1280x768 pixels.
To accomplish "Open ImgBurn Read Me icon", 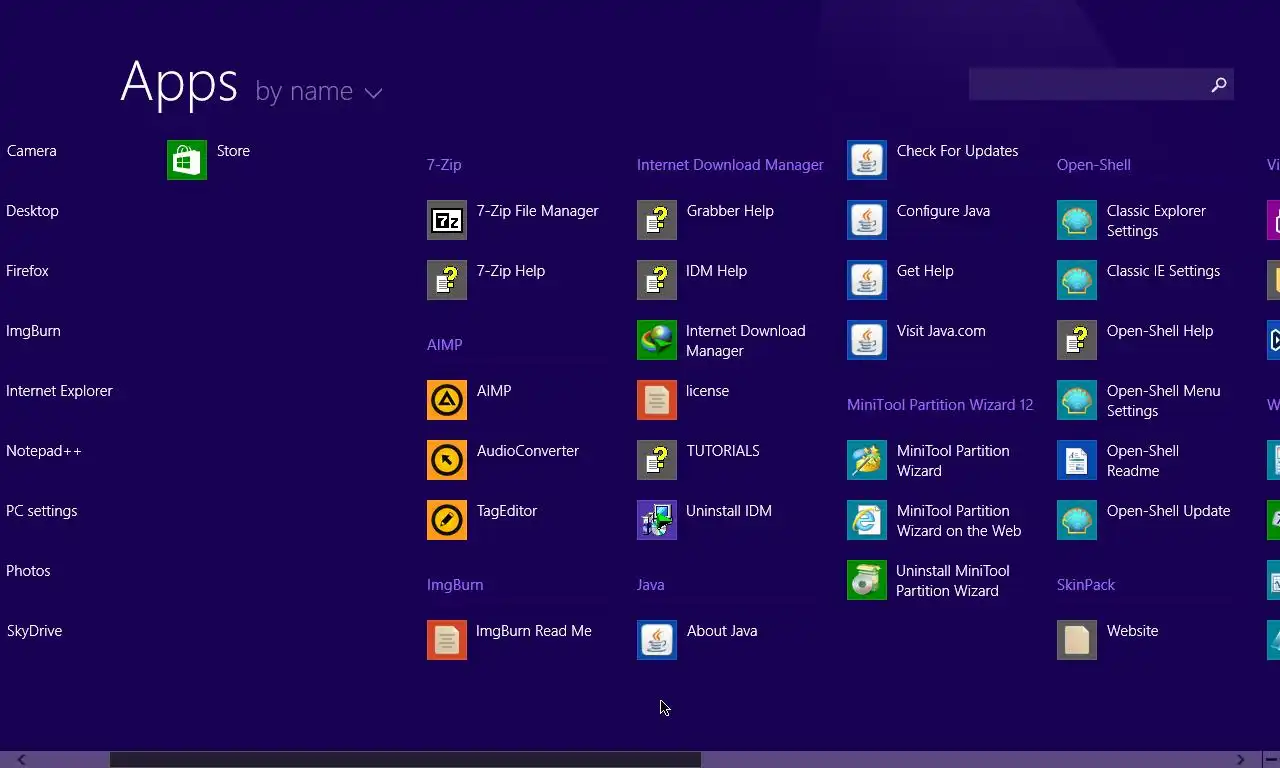I will click(447, 640).
